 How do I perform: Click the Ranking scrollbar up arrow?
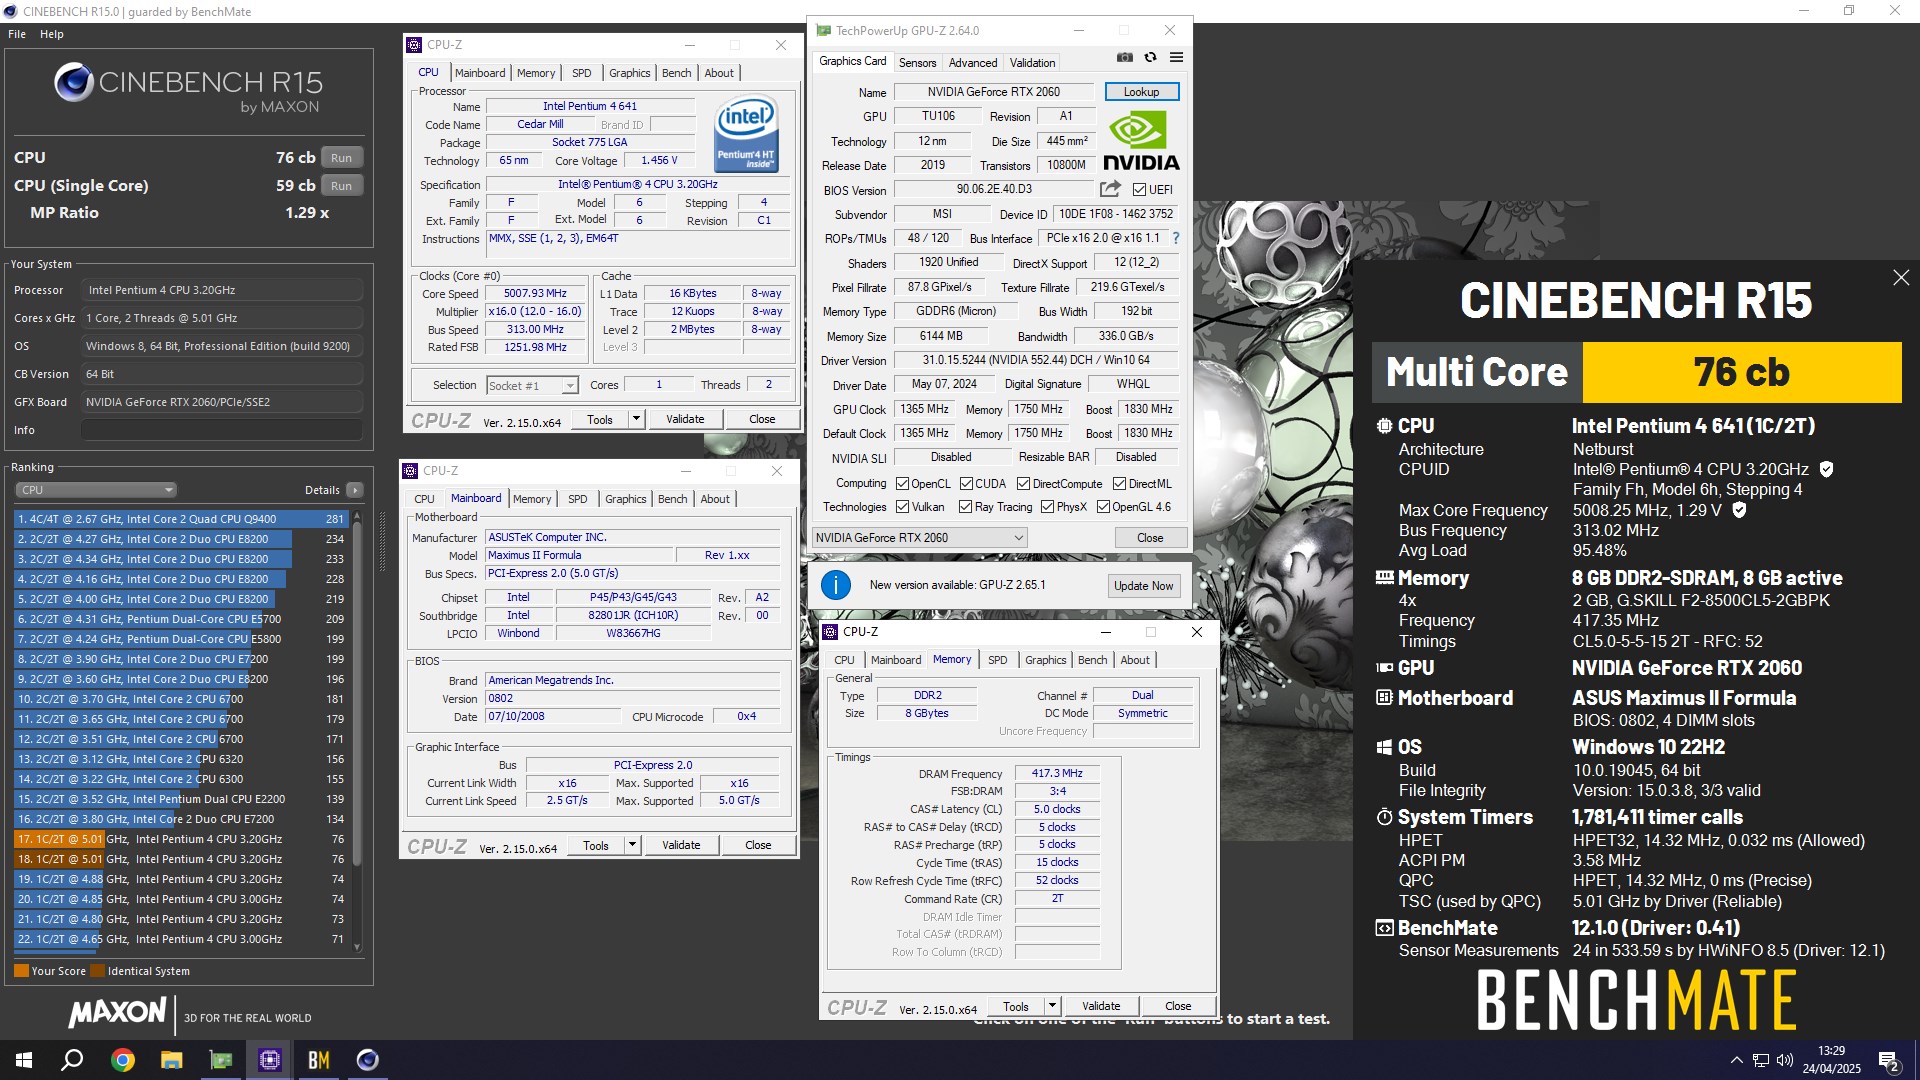[x=357, y=517]
